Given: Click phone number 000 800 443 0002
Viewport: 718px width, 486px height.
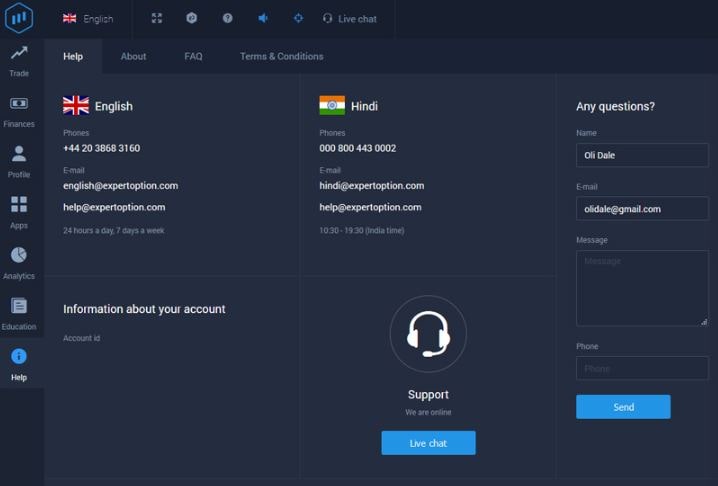Looking at the screenshot, I should 358,148.
